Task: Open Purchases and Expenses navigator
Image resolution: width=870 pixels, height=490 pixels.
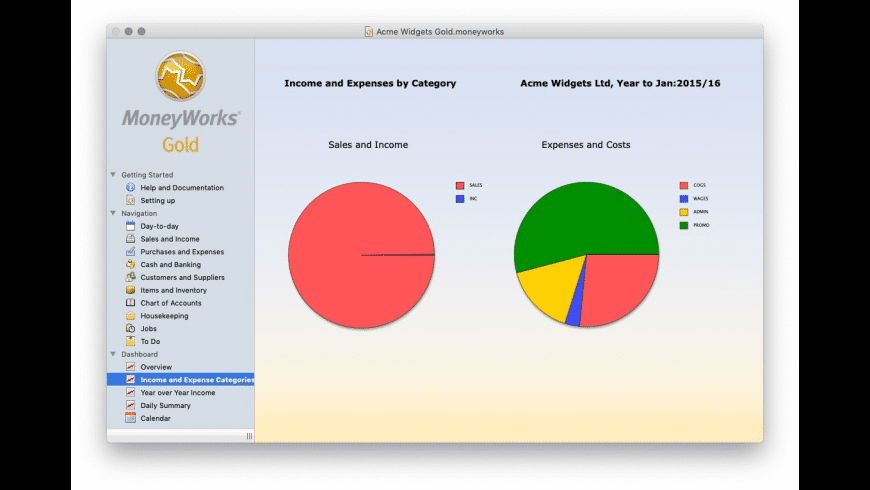Action: click(x=182, y=251)
